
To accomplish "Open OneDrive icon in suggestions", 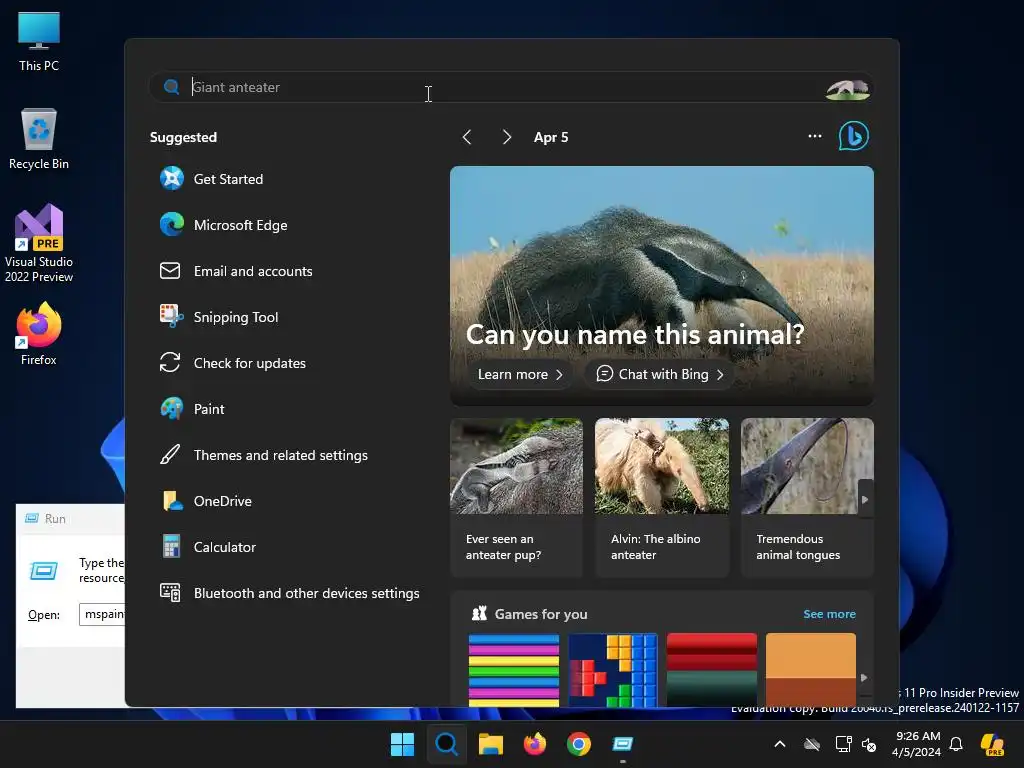I will pyautogui.click(x=172, y=501).
